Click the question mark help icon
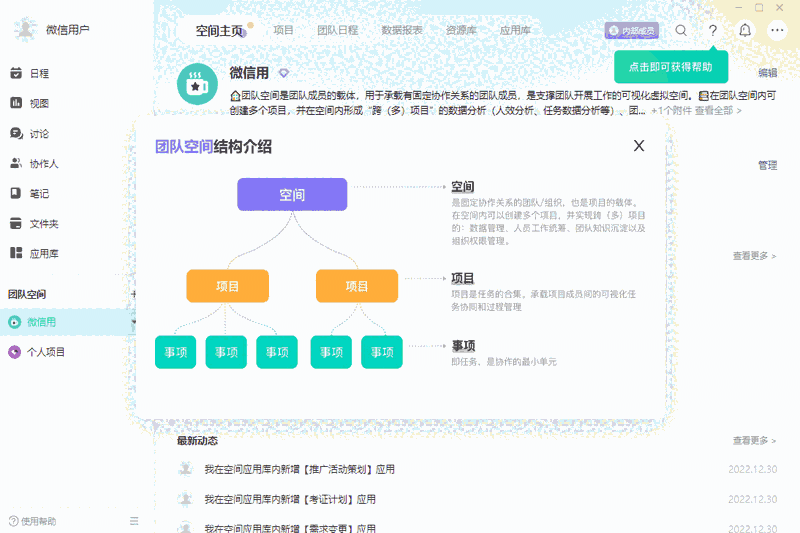The height and width of the screenshot is (533, 800). [713, 31]
